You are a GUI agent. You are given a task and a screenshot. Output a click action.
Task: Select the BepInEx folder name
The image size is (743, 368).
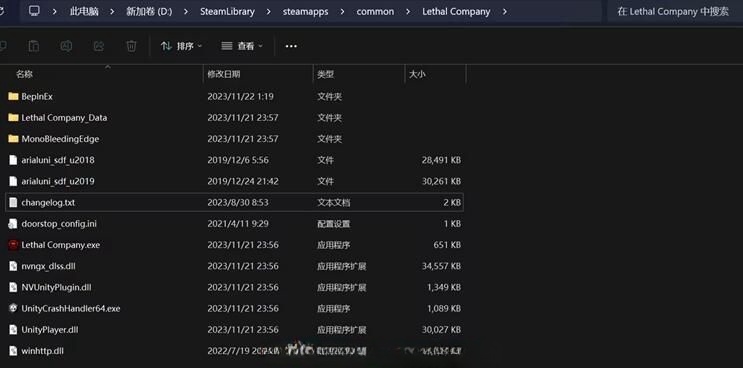tap(37, 97)
